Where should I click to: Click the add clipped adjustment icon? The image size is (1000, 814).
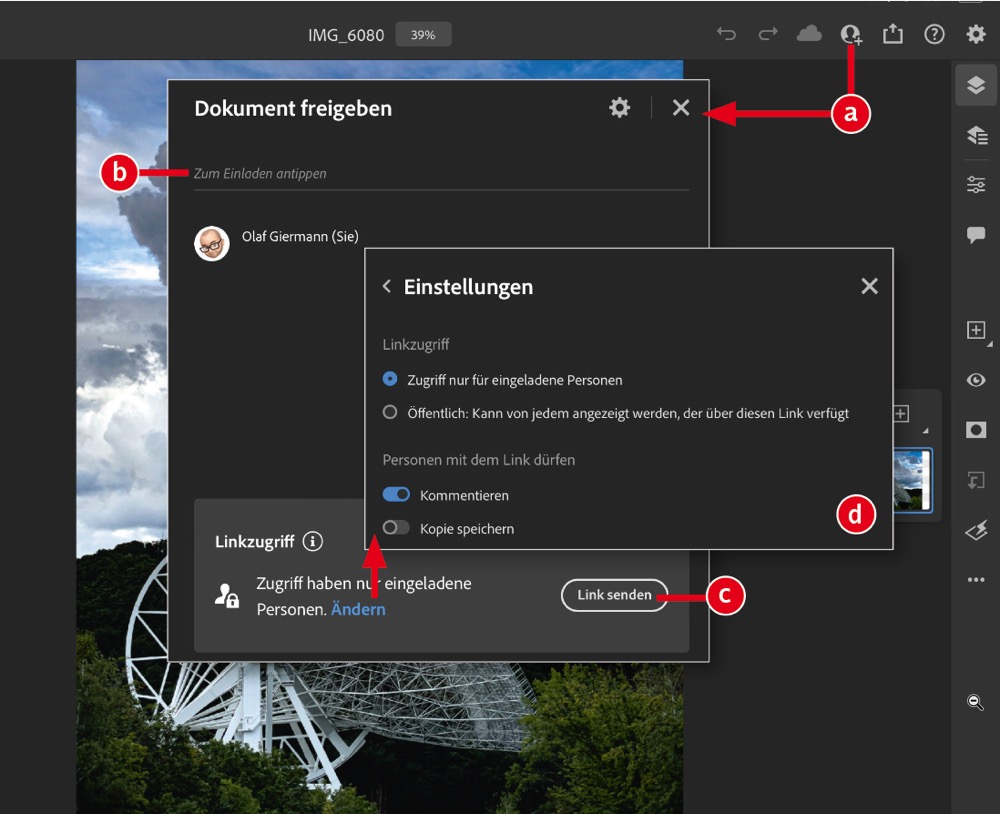pos(976,480)
